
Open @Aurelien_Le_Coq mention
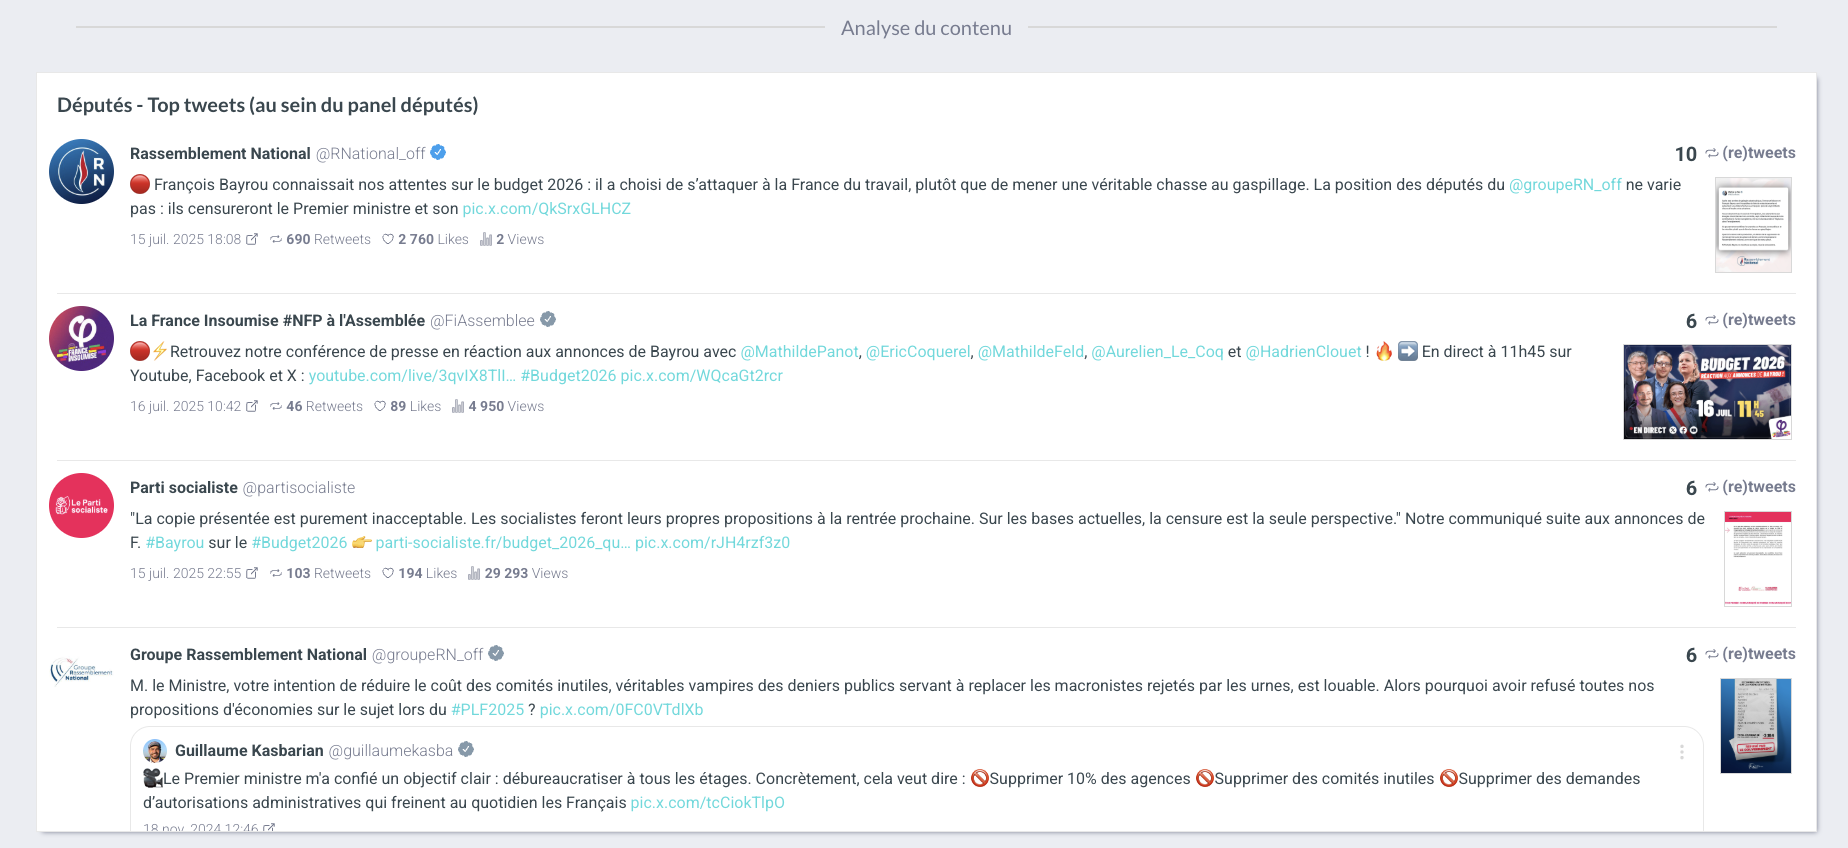tap(1157, 352)
